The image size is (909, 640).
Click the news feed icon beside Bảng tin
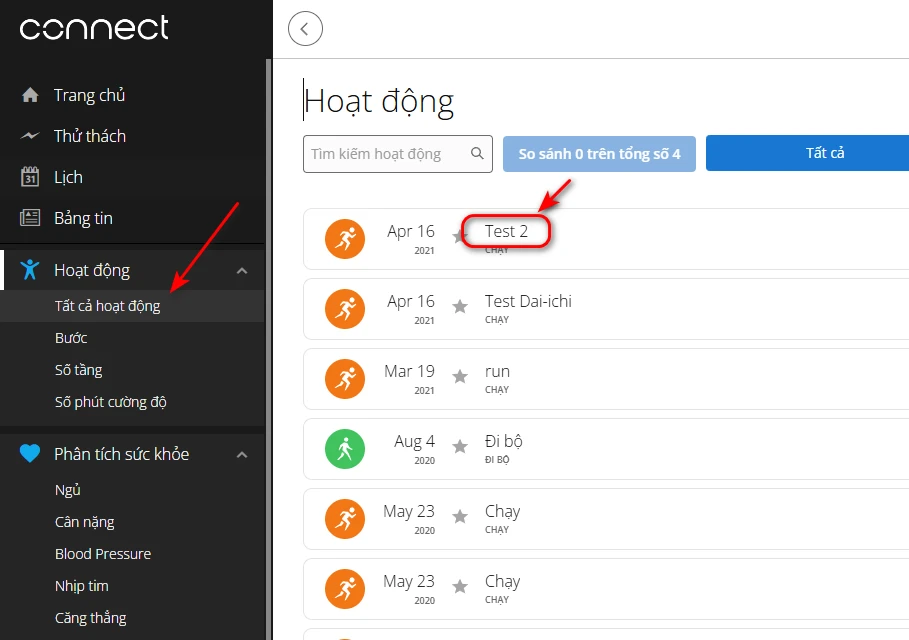(30, 218)
